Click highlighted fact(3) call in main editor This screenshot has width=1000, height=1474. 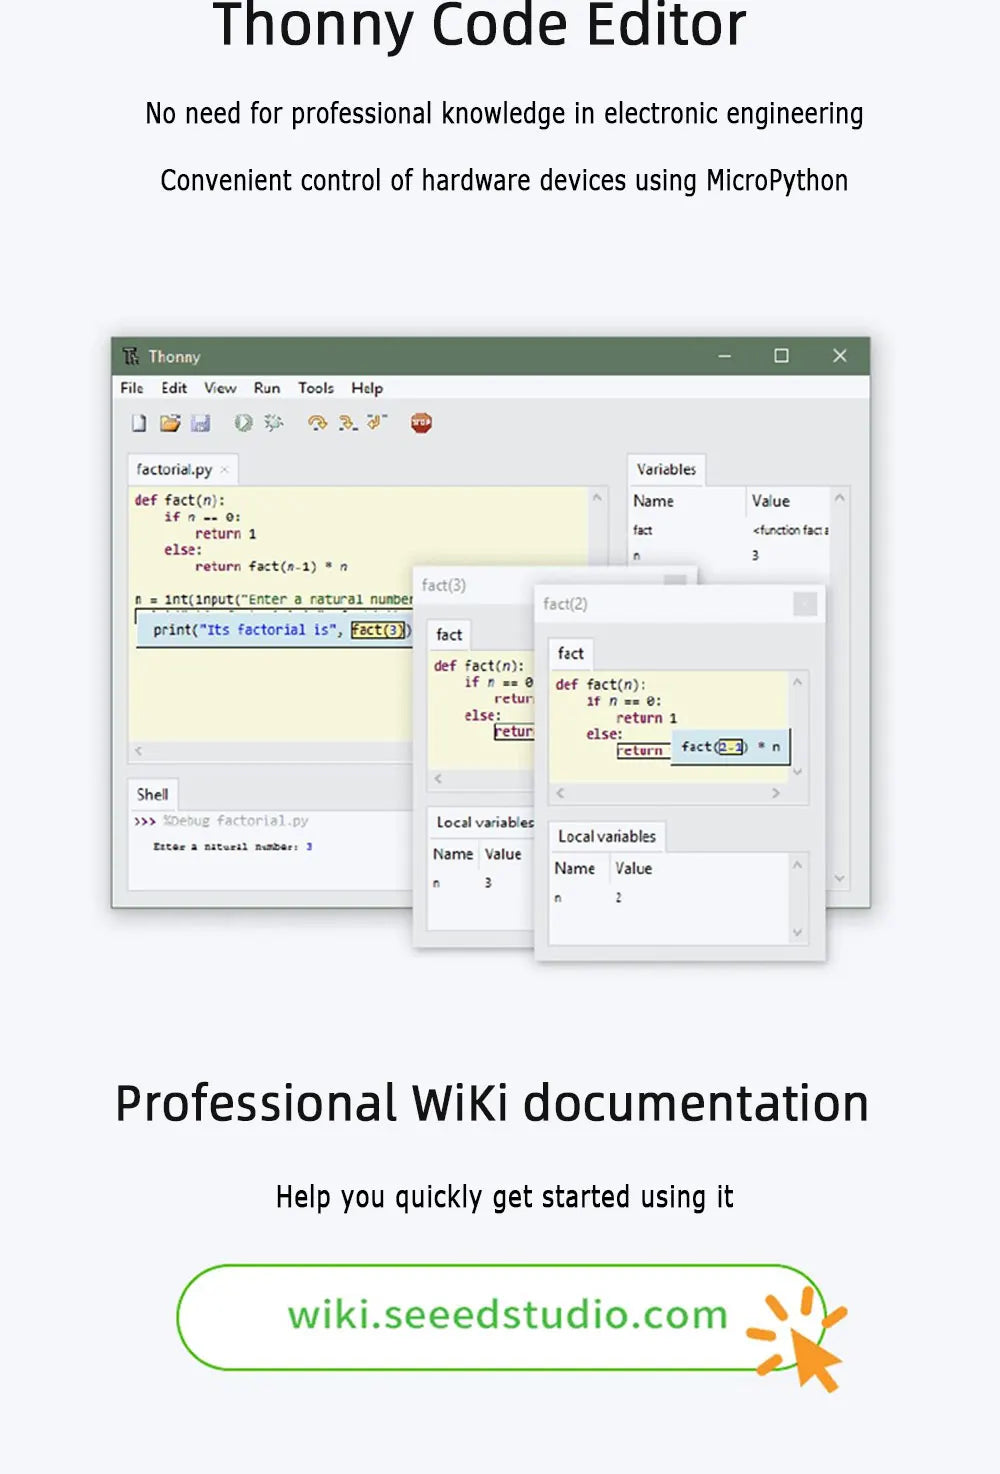click(x=378, y=630)
